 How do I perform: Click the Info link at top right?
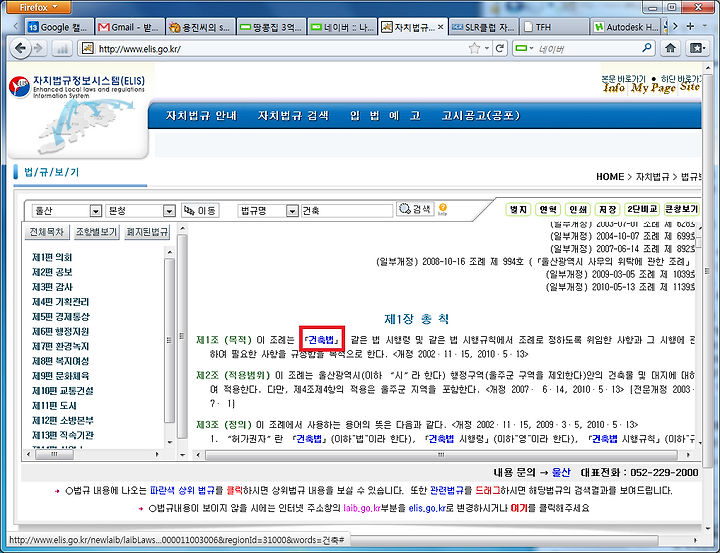point(614,87)
